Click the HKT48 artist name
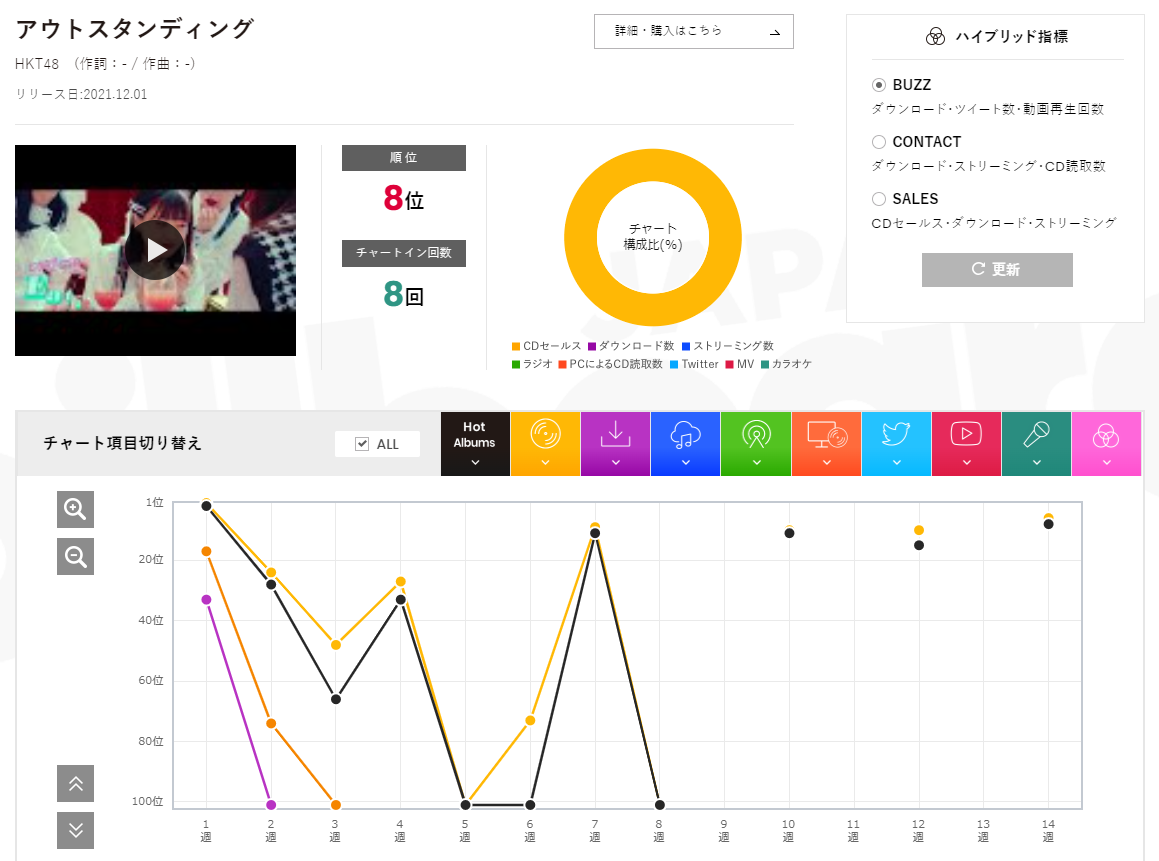Image resolution: width=1159 pixels, height=861 pixels. pos(37,64)
